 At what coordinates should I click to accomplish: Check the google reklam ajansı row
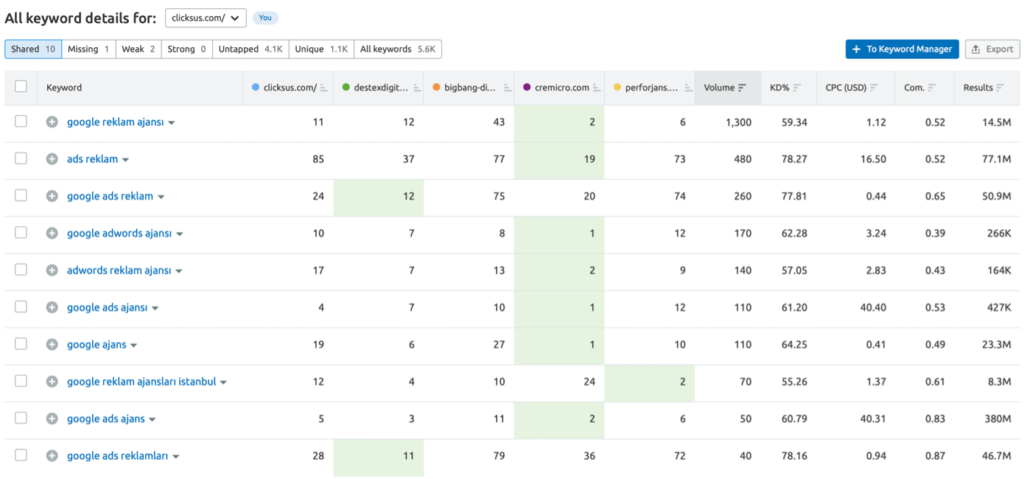[x=21, y=122]
